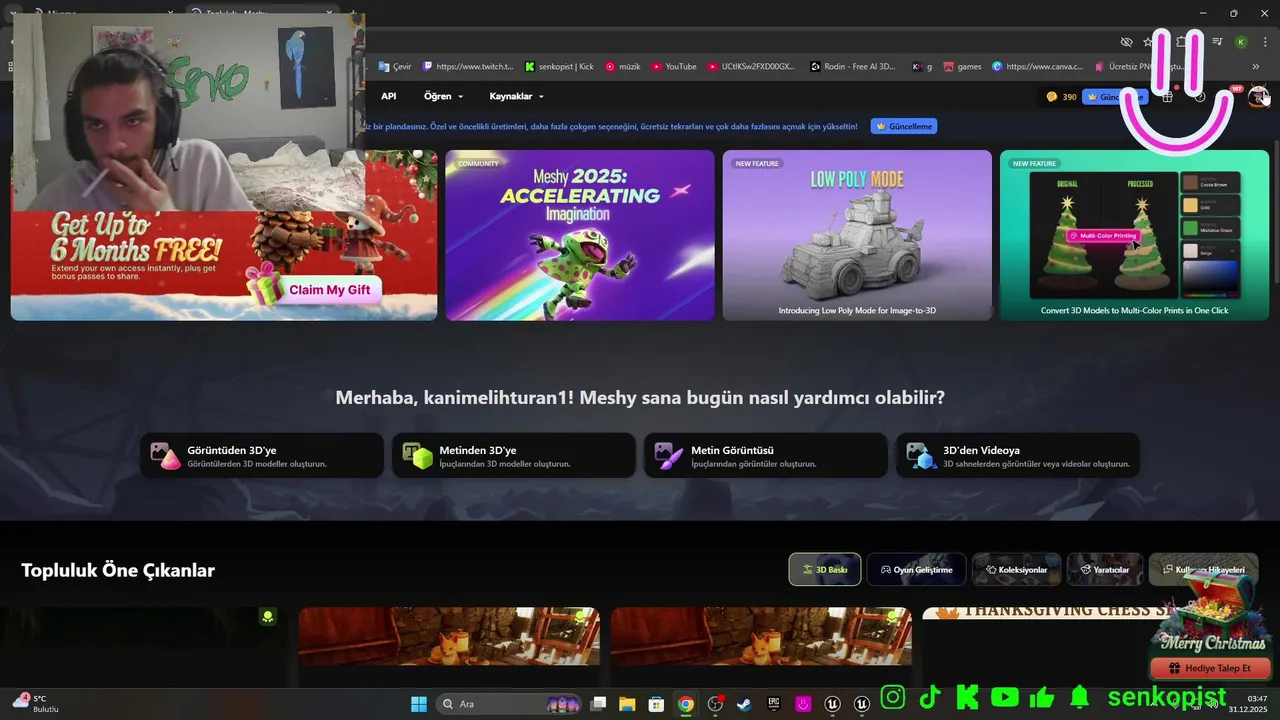
Task: Open the games bookmark
Action: tap(963, 67)
